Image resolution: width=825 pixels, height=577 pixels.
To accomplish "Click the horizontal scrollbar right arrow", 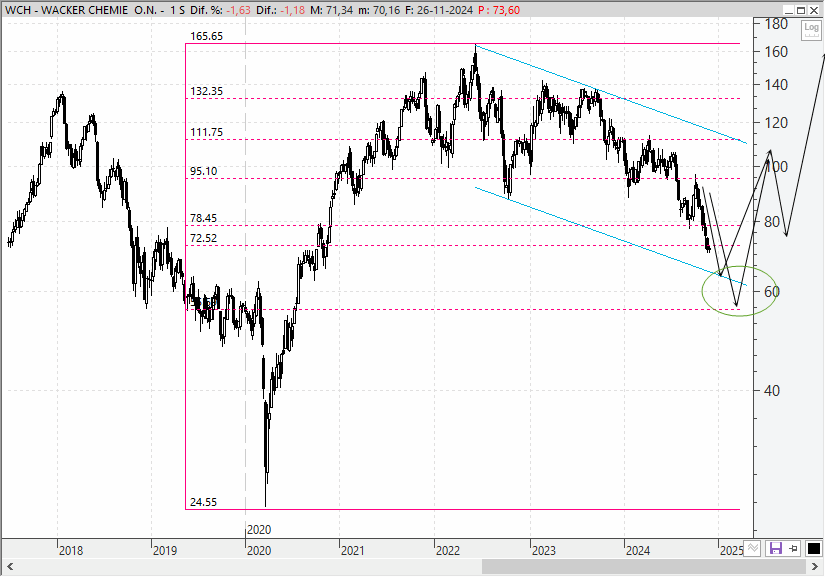I will 816,566.
